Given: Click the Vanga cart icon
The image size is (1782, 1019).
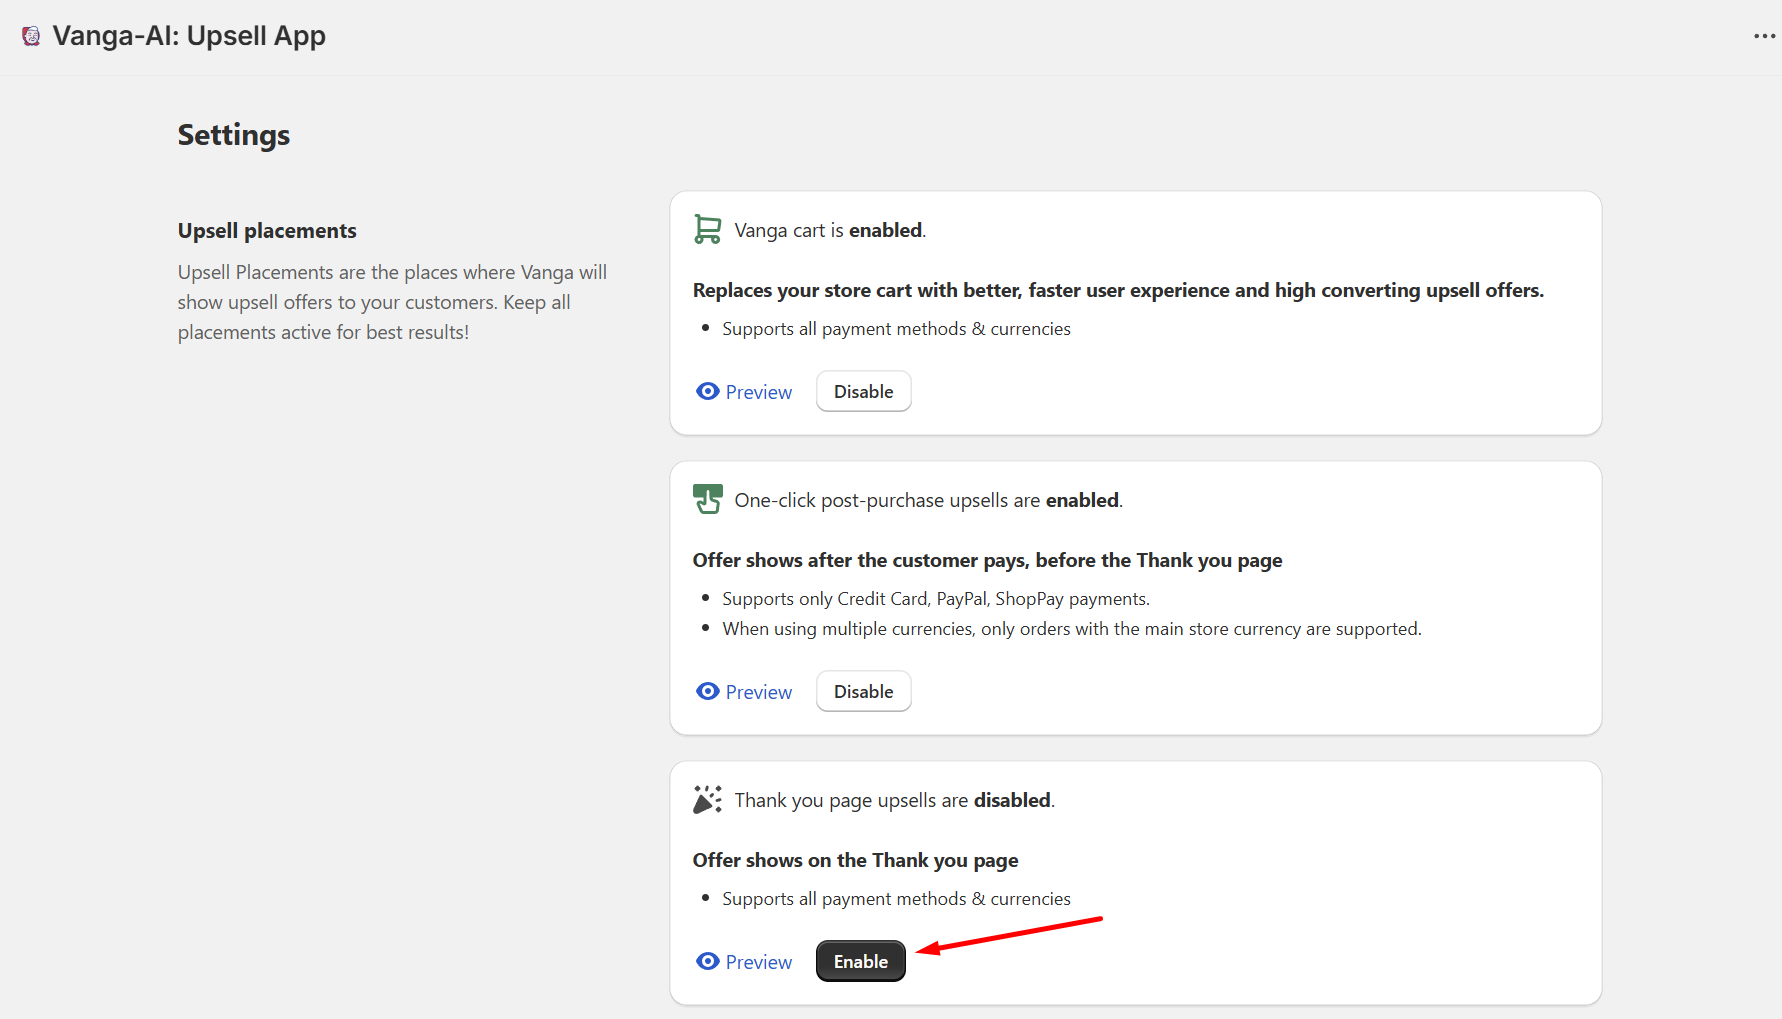Looking at the screenshot, I should coord(708,230).
